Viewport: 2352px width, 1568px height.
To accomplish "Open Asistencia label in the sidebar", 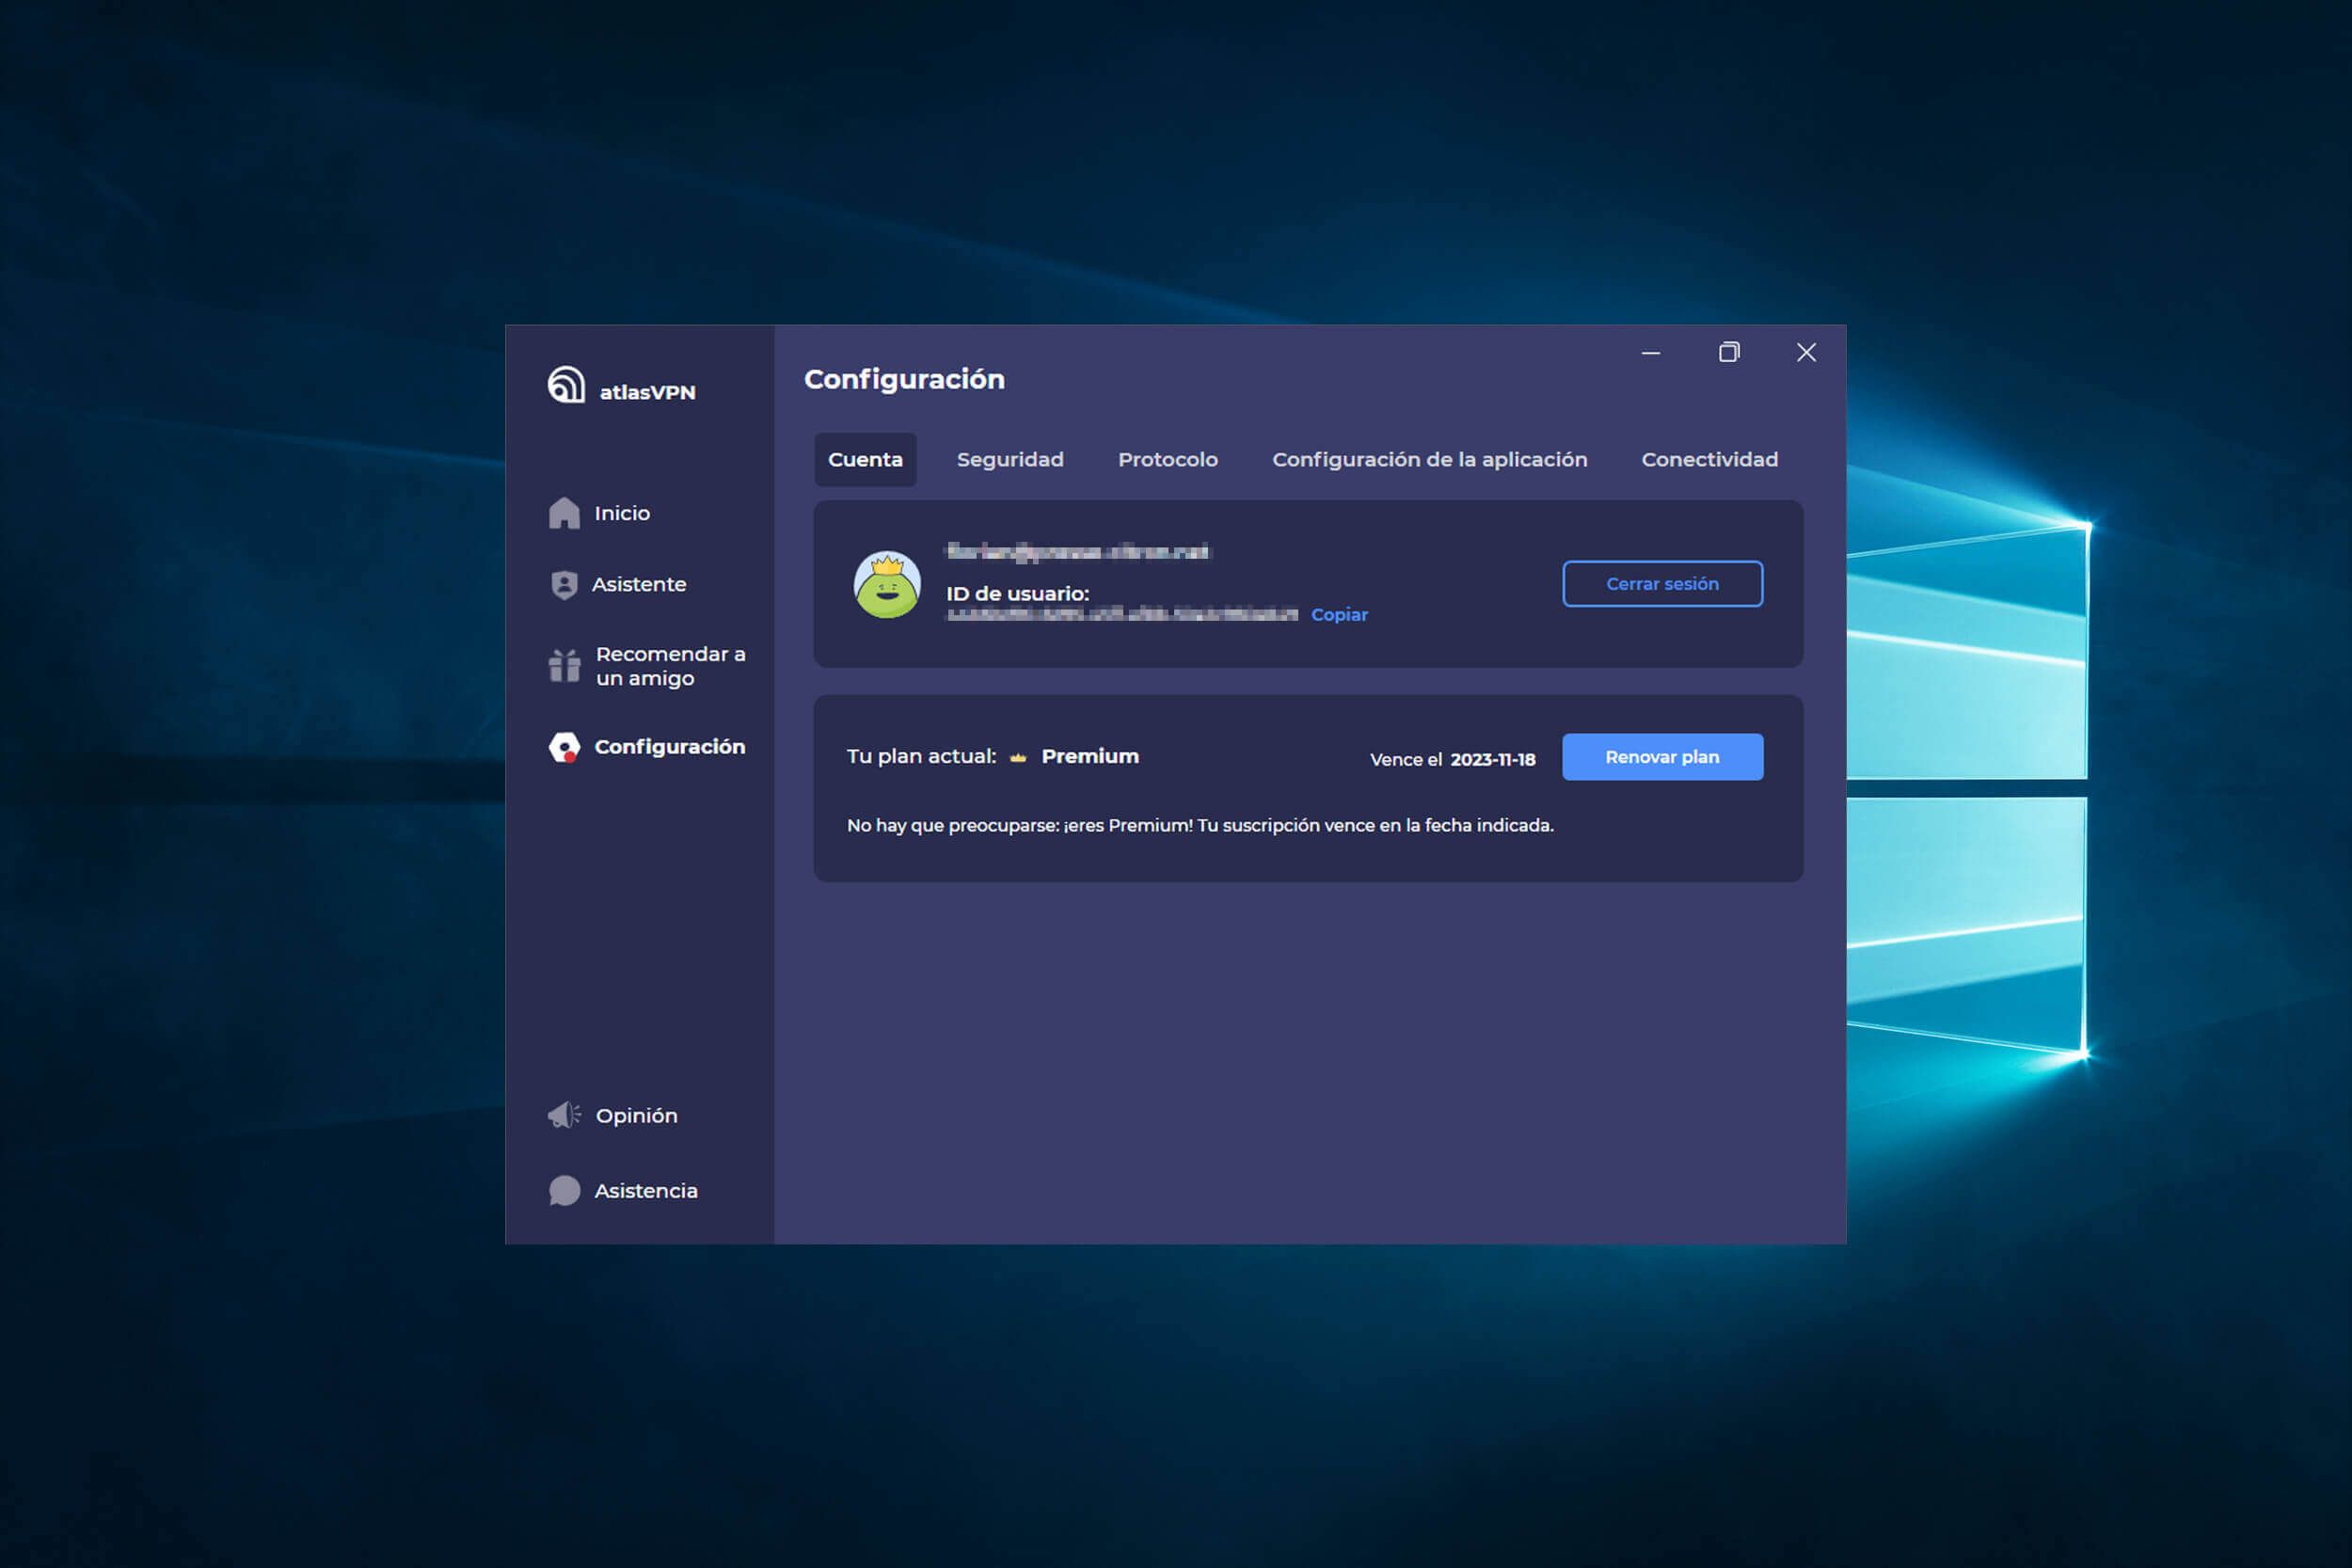I will point(646,1191).
